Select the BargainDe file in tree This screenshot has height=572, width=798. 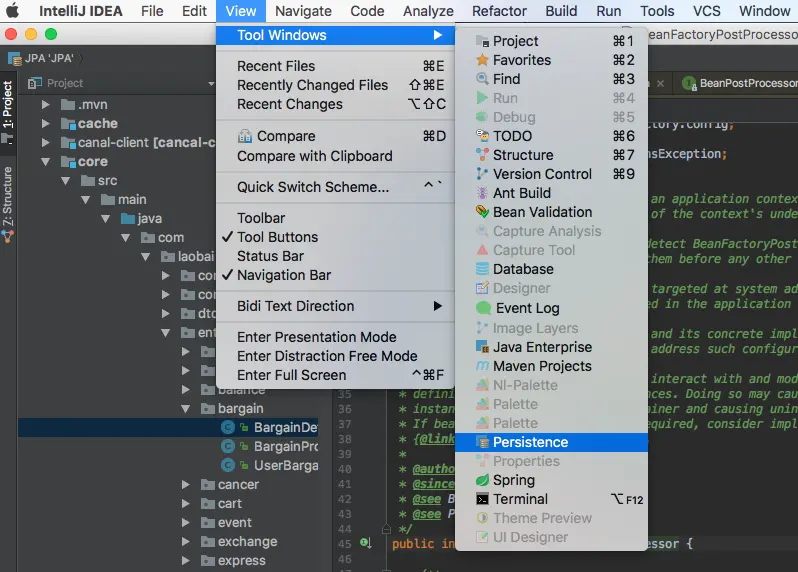168,427
